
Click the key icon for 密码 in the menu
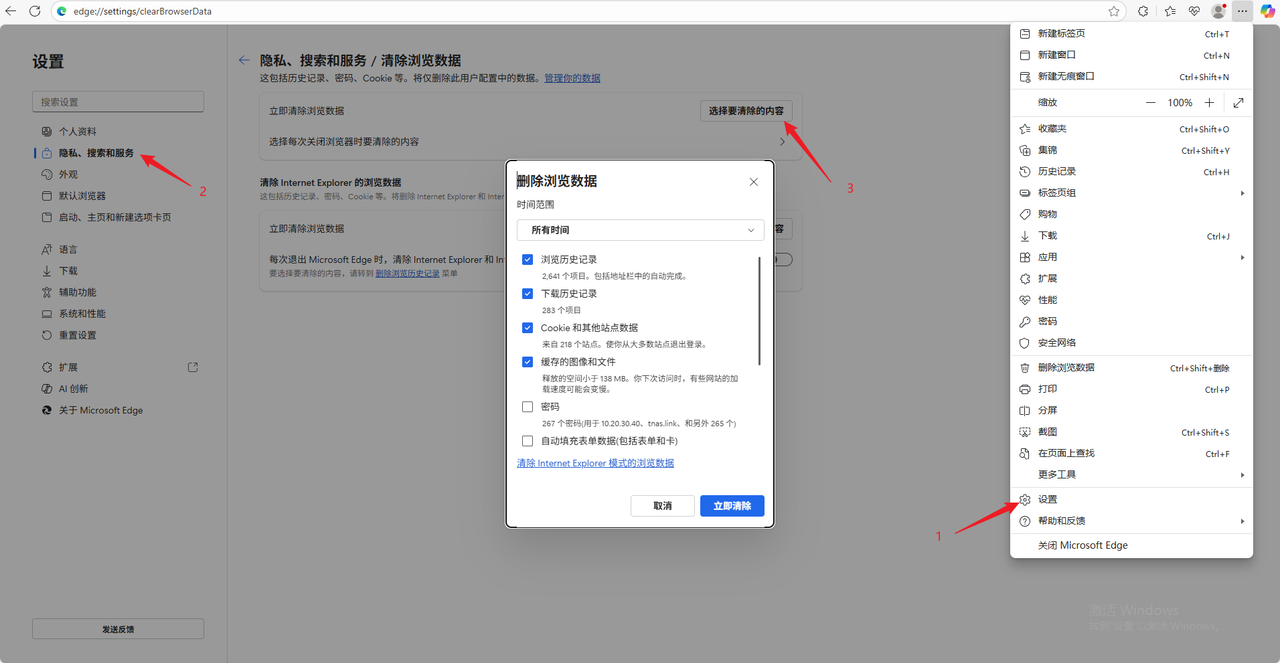click(1024, 321)
